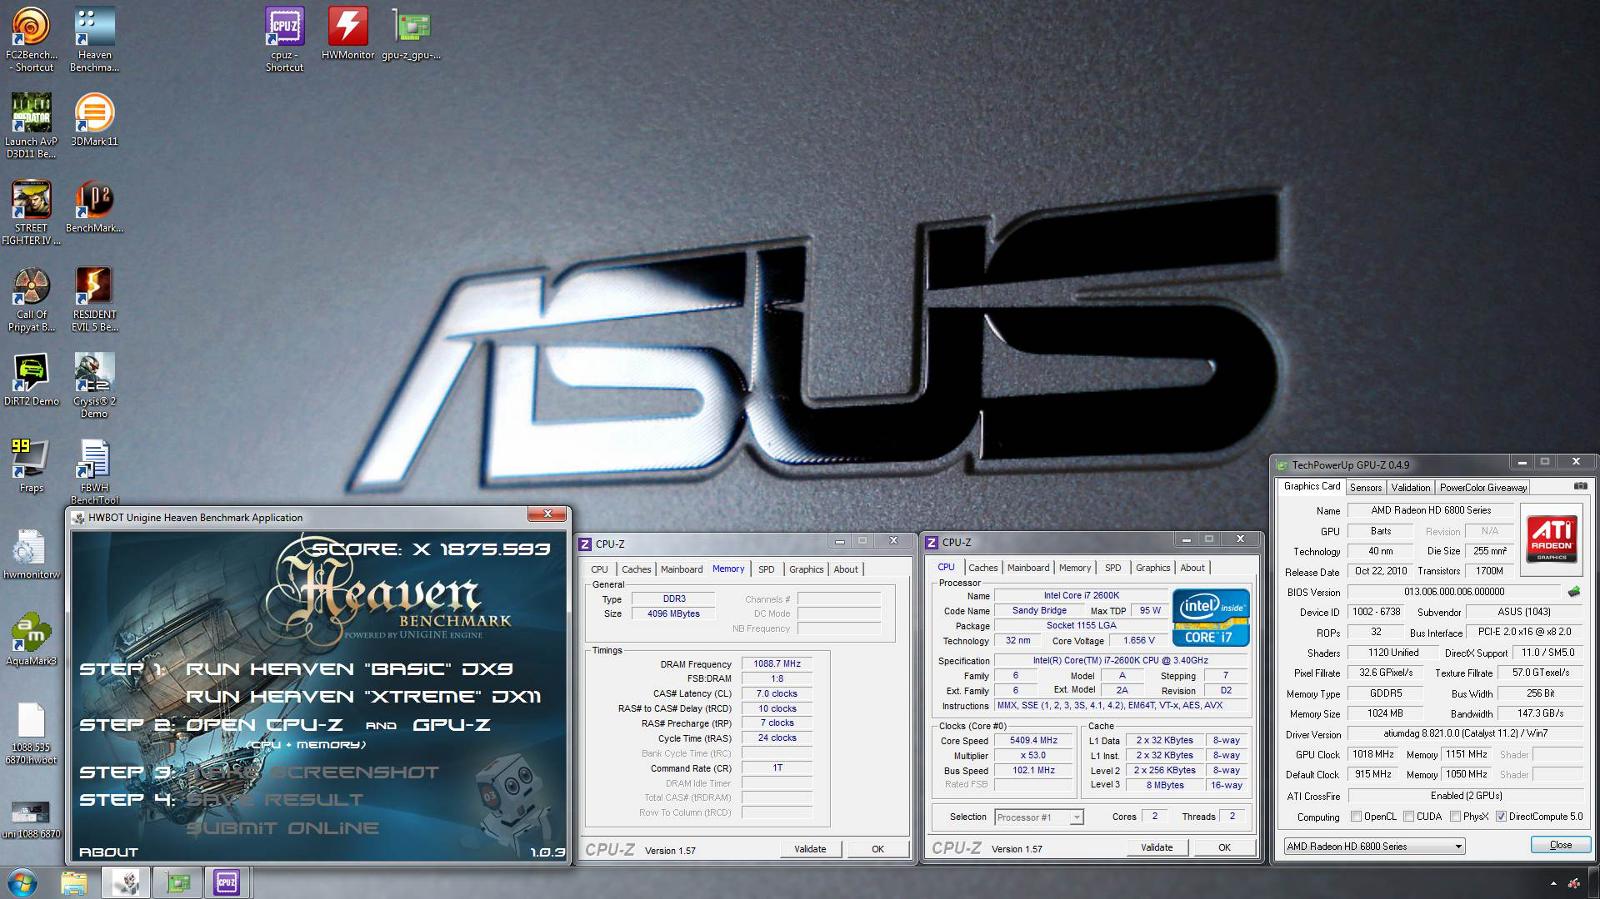Click GPU-Z camera screenshot icon
The height and width of the screenshot is (899, 1600).
(x=1580, y=486)
